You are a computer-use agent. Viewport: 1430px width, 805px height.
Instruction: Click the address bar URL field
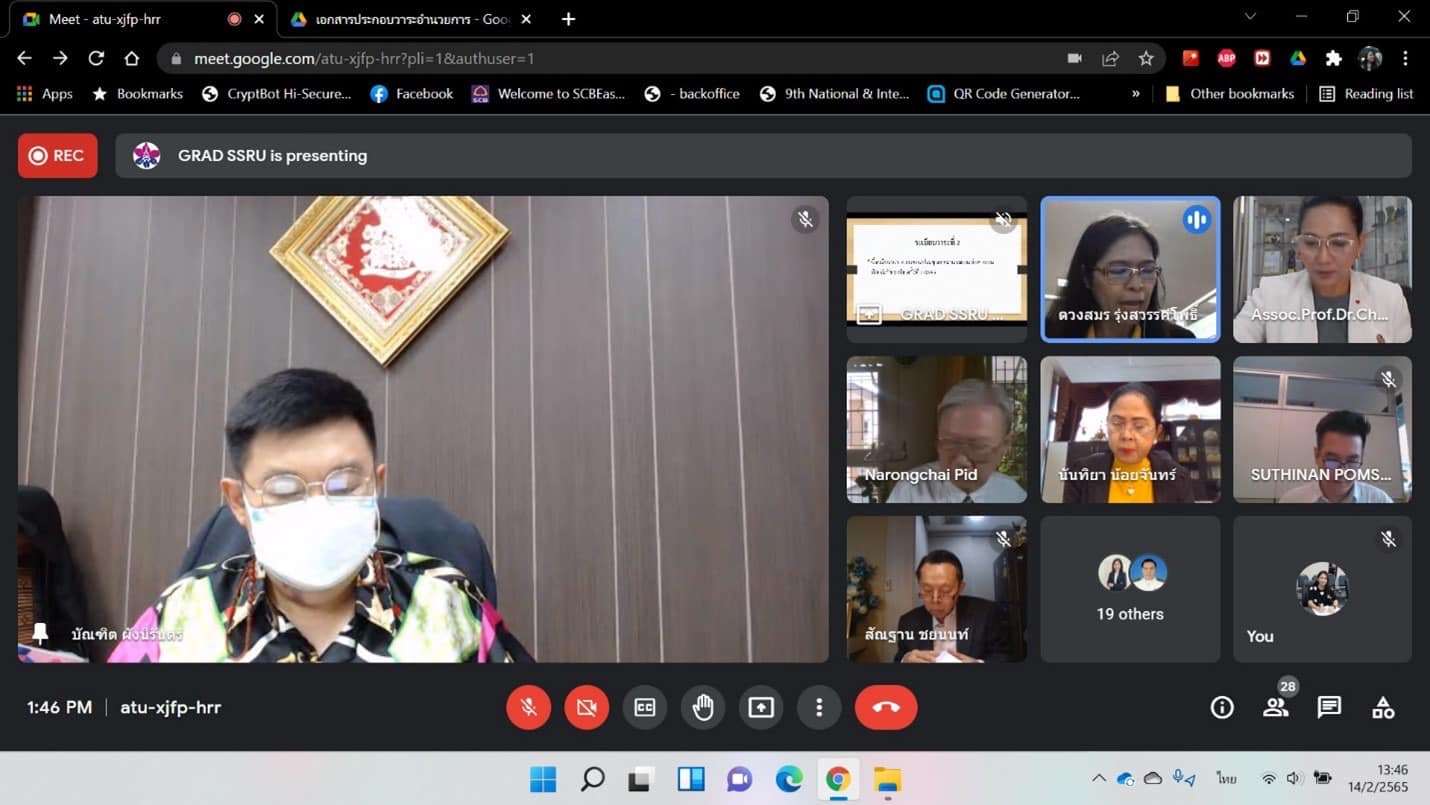click(x=600, y=59)
